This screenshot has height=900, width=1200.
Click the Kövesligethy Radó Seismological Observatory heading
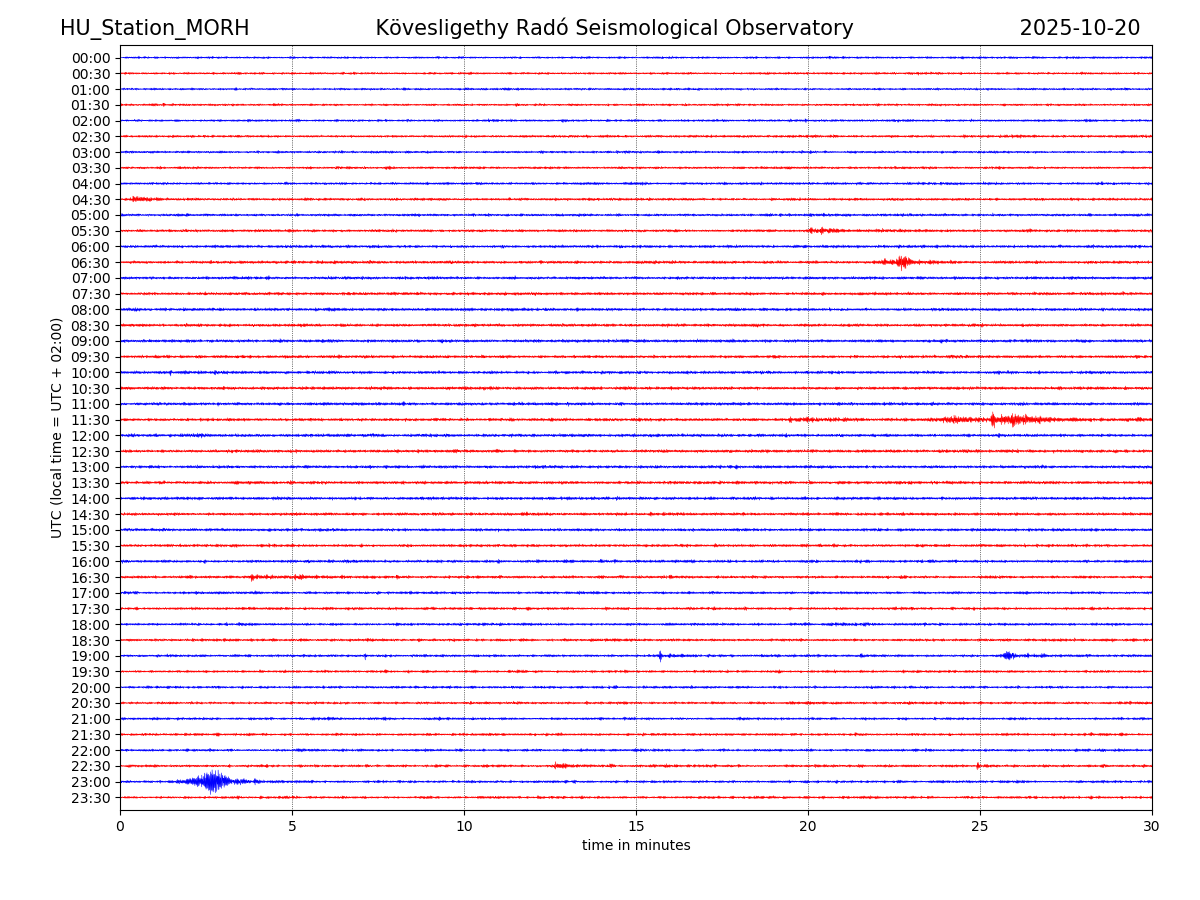coord(614,28)
